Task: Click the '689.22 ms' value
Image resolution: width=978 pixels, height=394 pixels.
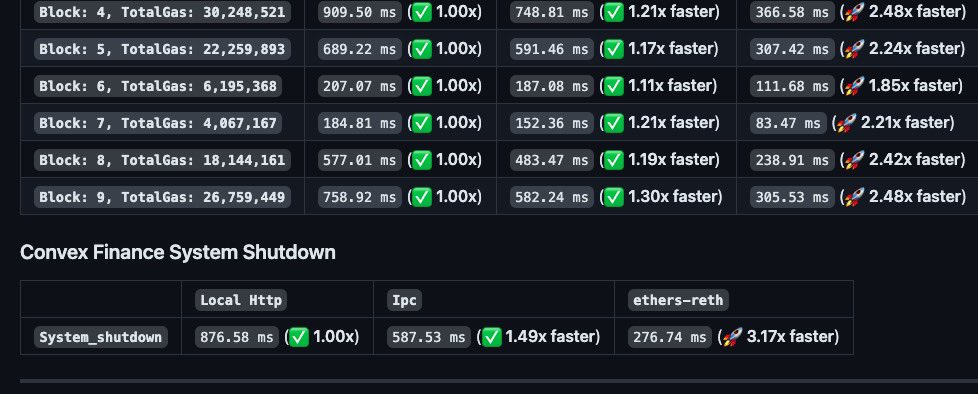Action: tap(359, 49)
